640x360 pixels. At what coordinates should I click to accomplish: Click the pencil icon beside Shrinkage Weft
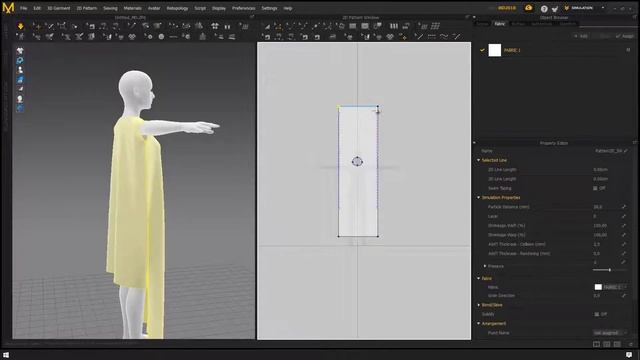624,225
